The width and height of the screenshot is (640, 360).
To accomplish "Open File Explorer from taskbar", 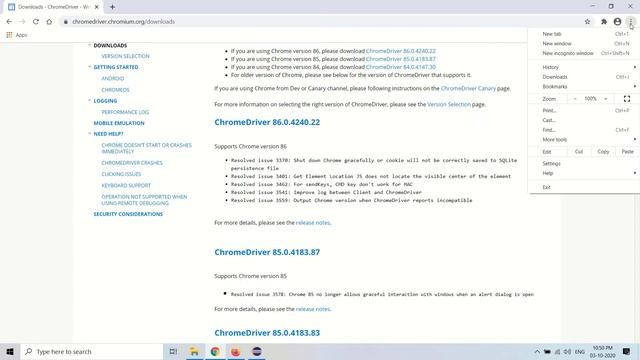I will 194,351.
